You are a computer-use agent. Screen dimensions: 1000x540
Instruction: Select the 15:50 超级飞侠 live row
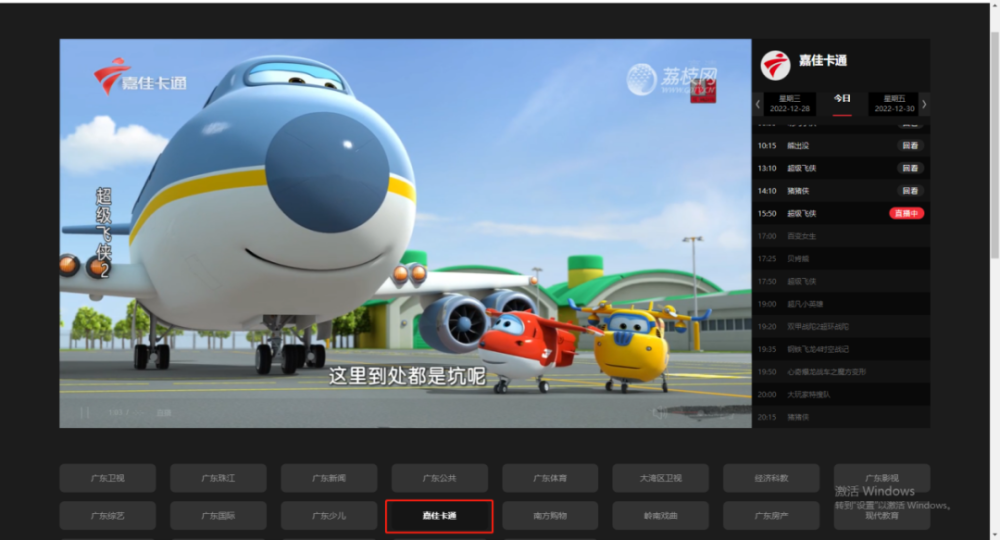841,214
